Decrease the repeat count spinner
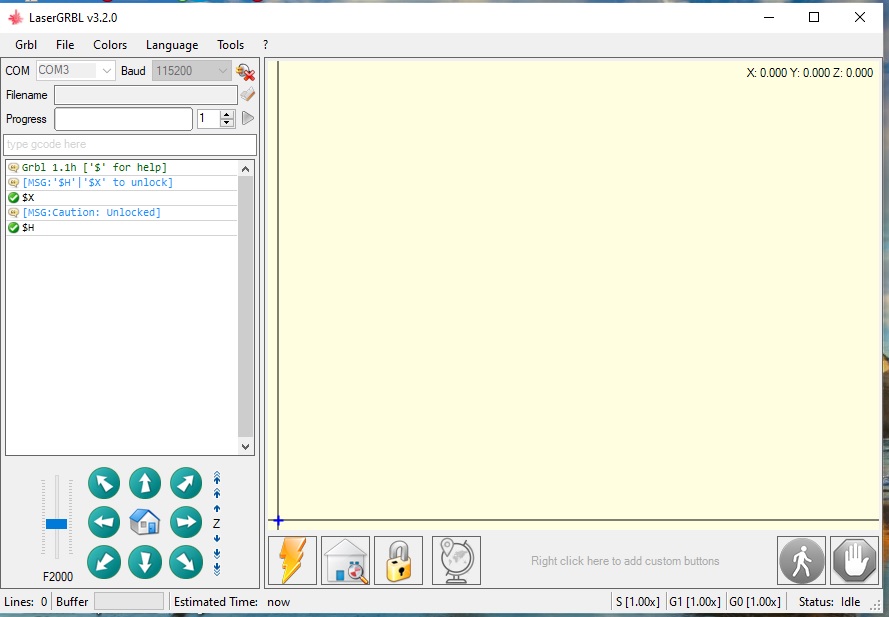Image resolution: width=889 pixels, height=617 pixels. tap(227, 123)
